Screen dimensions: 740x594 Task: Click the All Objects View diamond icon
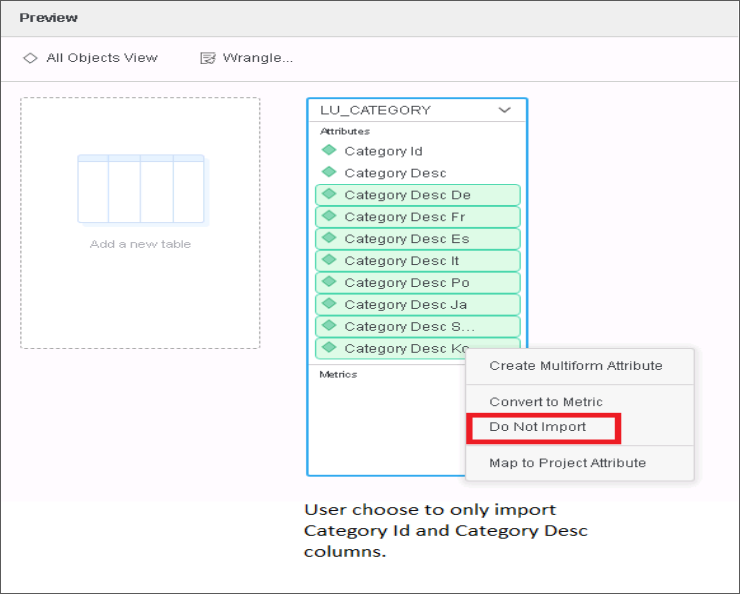[x=30, y=58]
